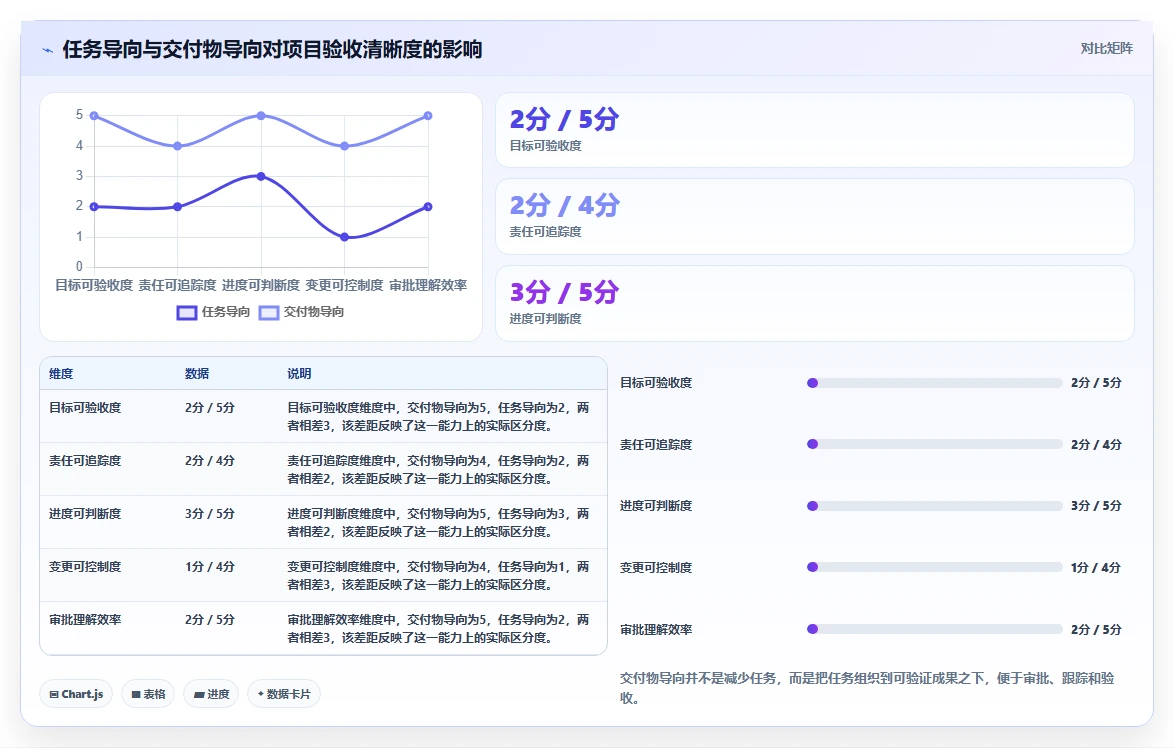Click the 变更可控制度 progress bar
This screenshot has height=748, width=1174.
click(x=934, y=567)
